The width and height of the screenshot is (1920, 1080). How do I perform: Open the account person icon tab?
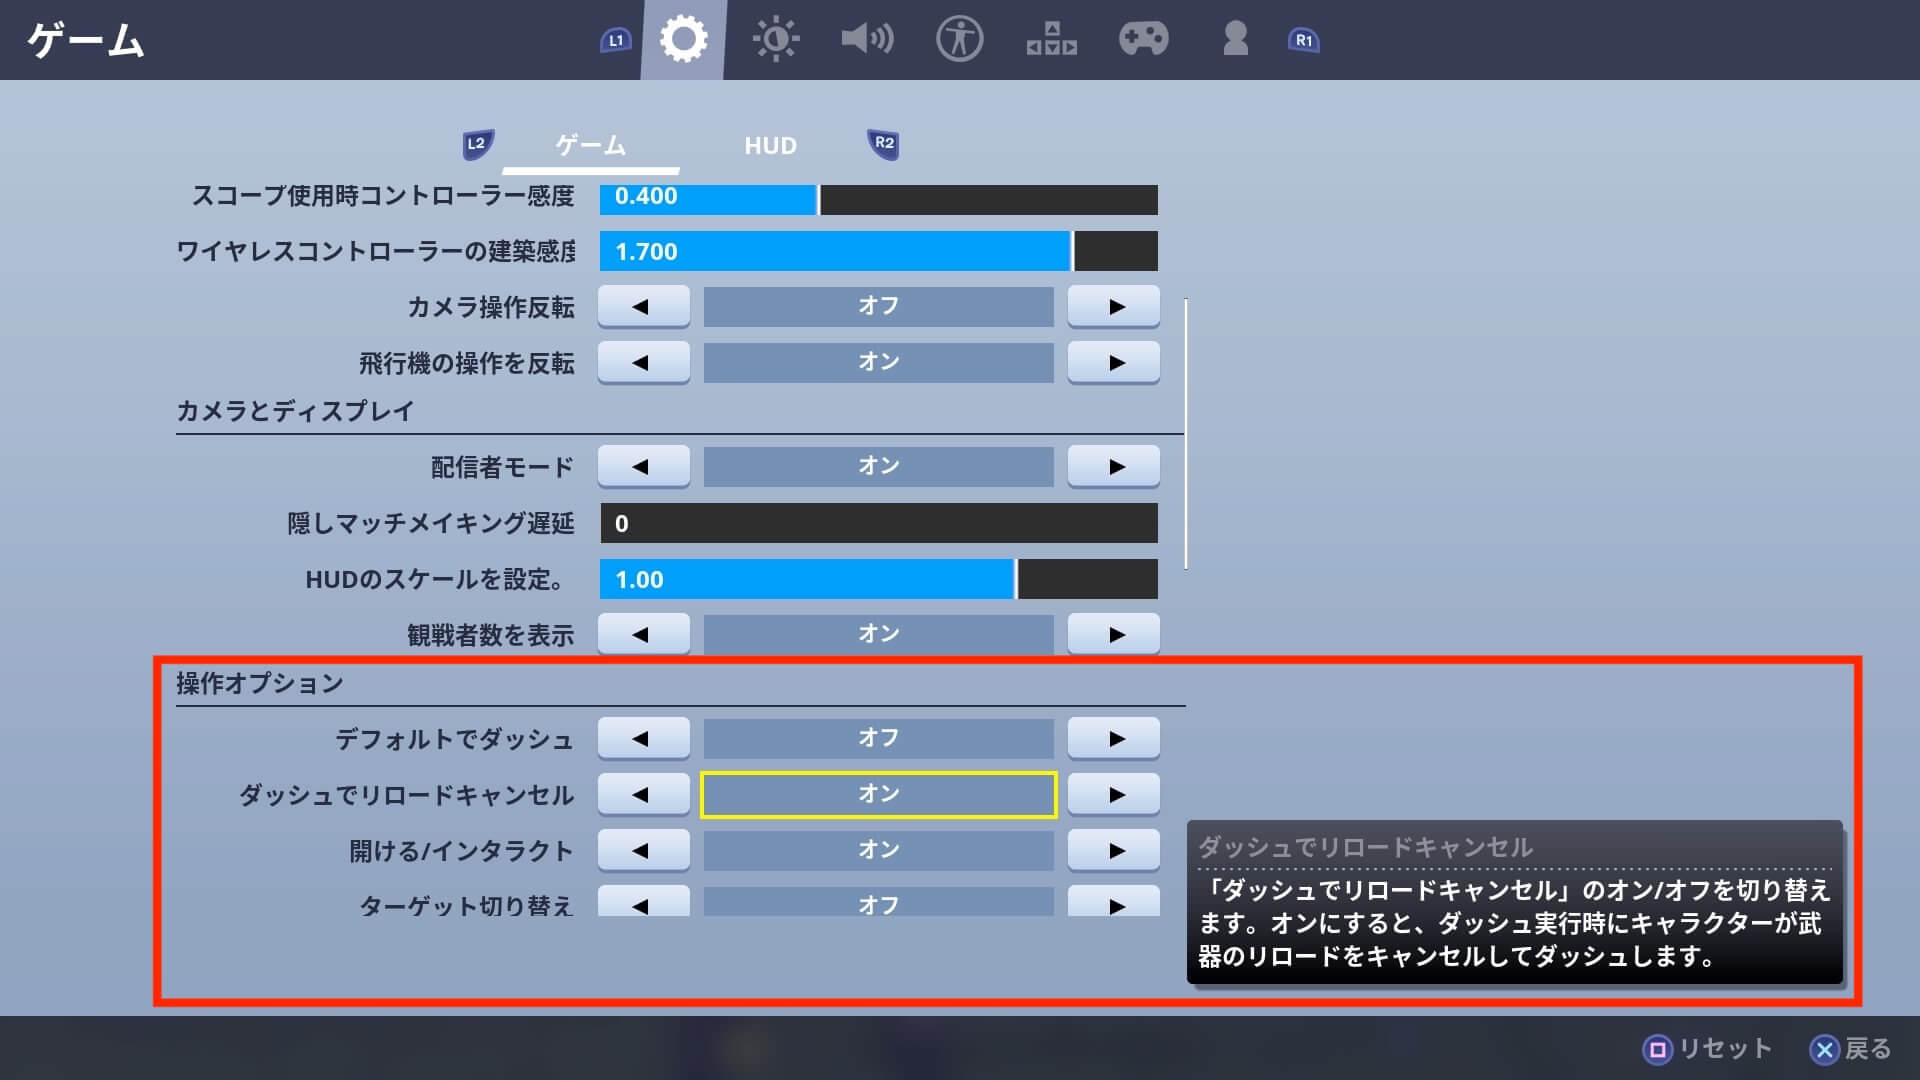(1235, 40)
